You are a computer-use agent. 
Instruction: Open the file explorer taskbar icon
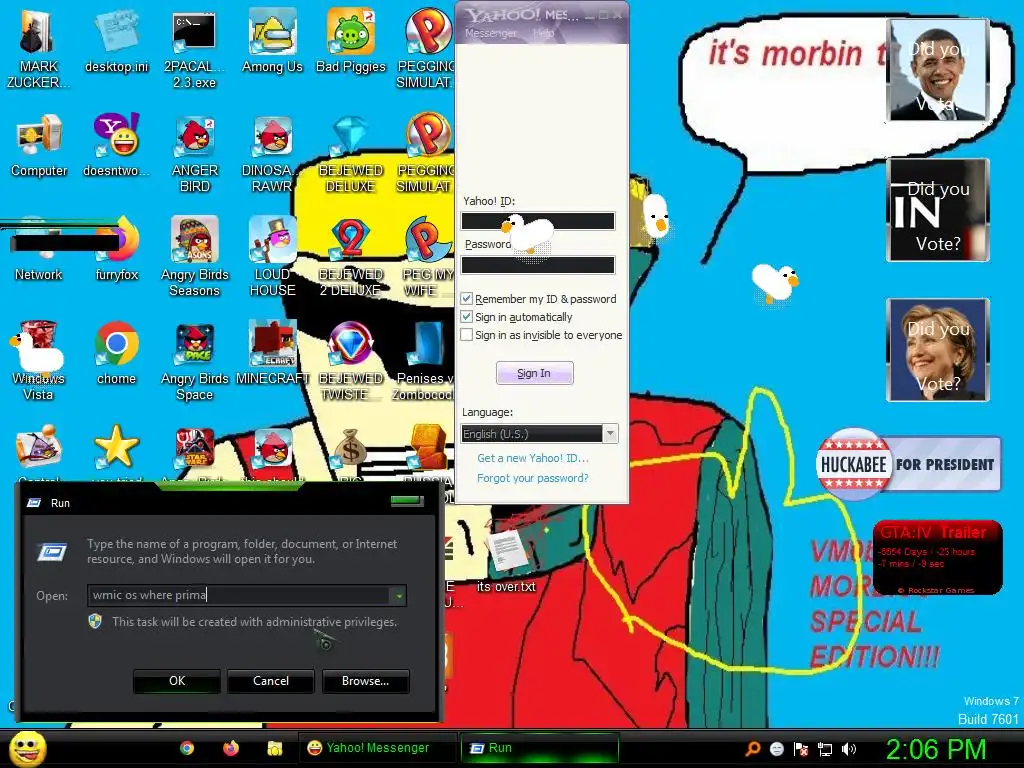click(x=274, y=748)
